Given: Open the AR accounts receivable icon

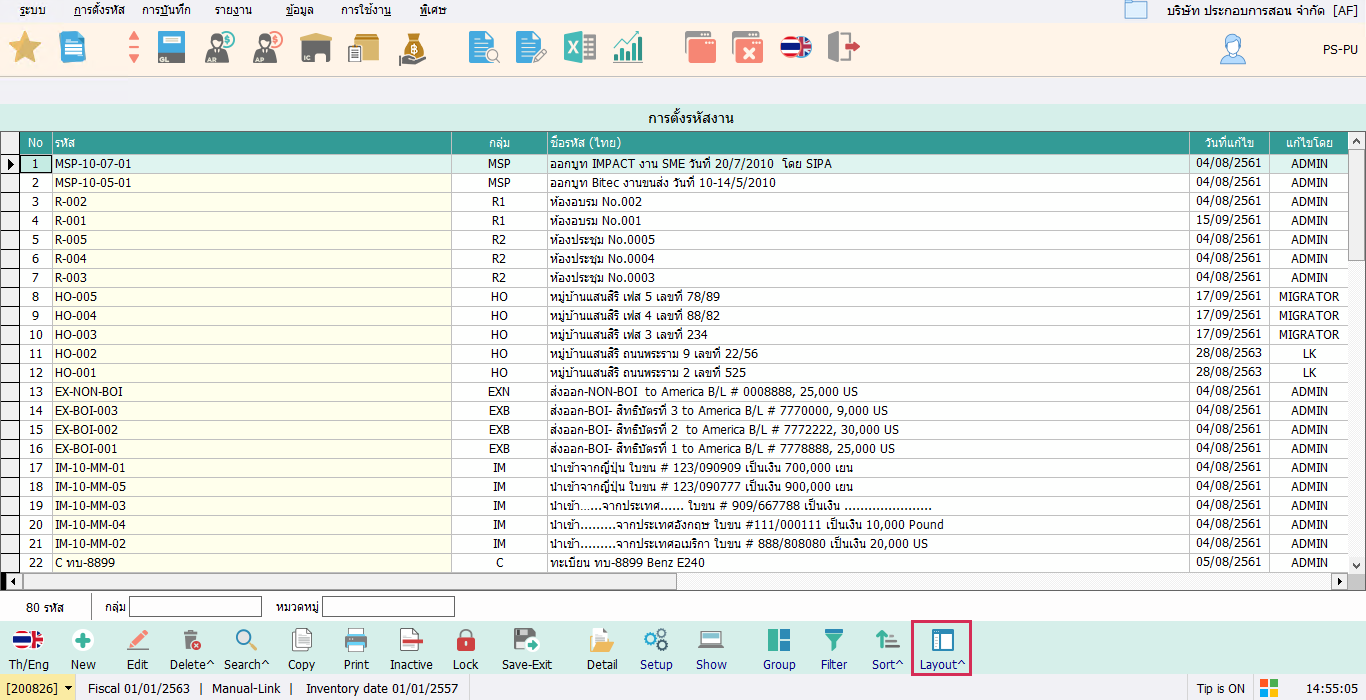Looking at the screenshot, I should pyautogui.click(x=220, y=47).
